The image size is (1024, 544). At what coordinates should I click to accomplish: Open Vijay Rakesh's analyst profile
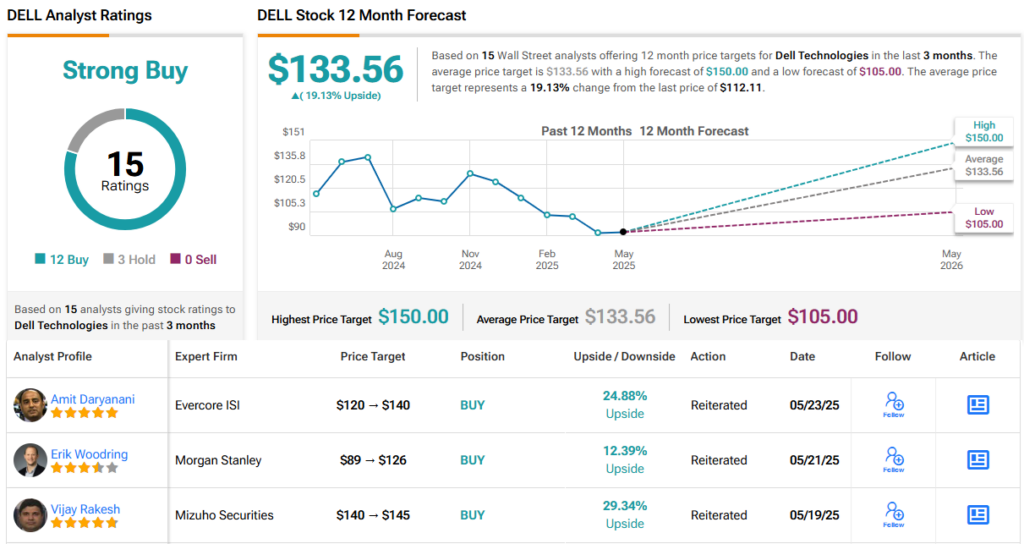(86, 509)
